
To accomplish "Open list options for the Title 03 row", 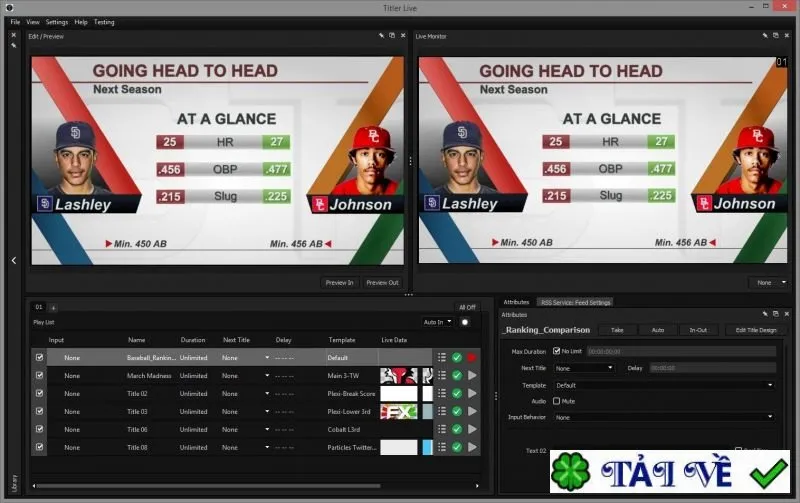I will pos(442,411).
